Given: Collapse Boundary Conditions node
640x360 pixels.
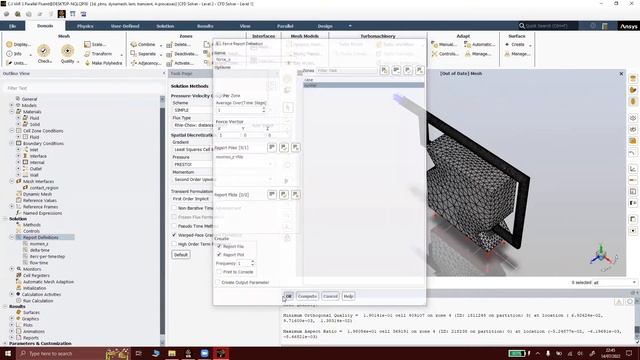Looking at the screenshot, I should click(x=12, y=143).
